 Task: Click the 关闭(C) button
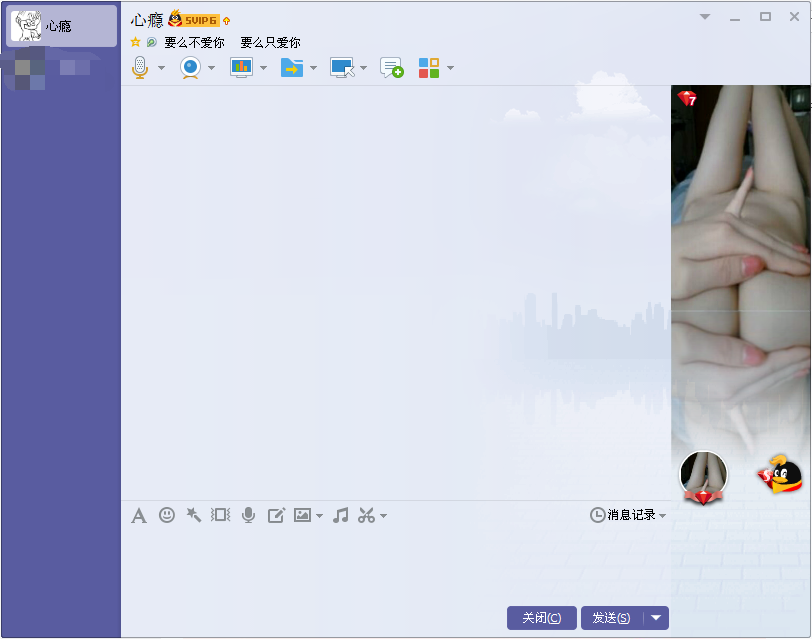click(542, 618)
